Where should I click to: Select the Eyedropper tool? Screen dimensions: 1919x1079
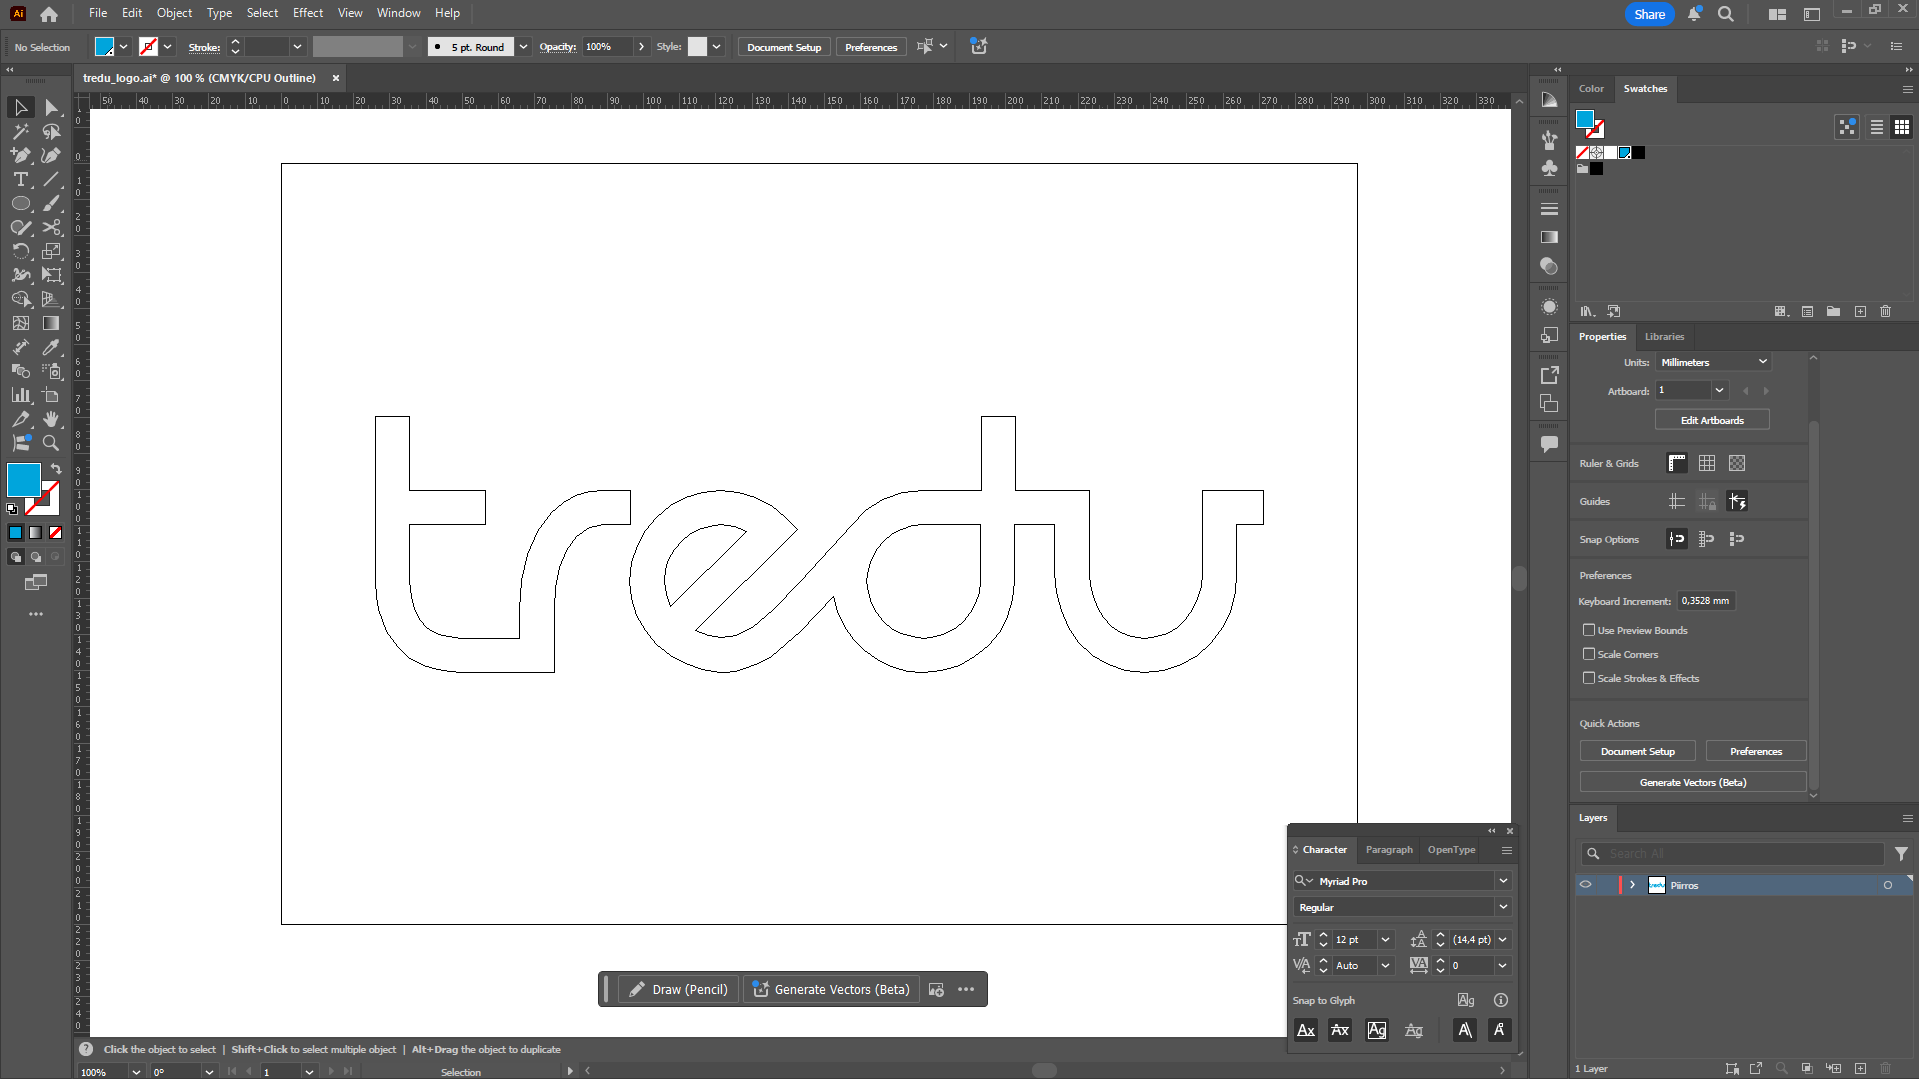51,347
